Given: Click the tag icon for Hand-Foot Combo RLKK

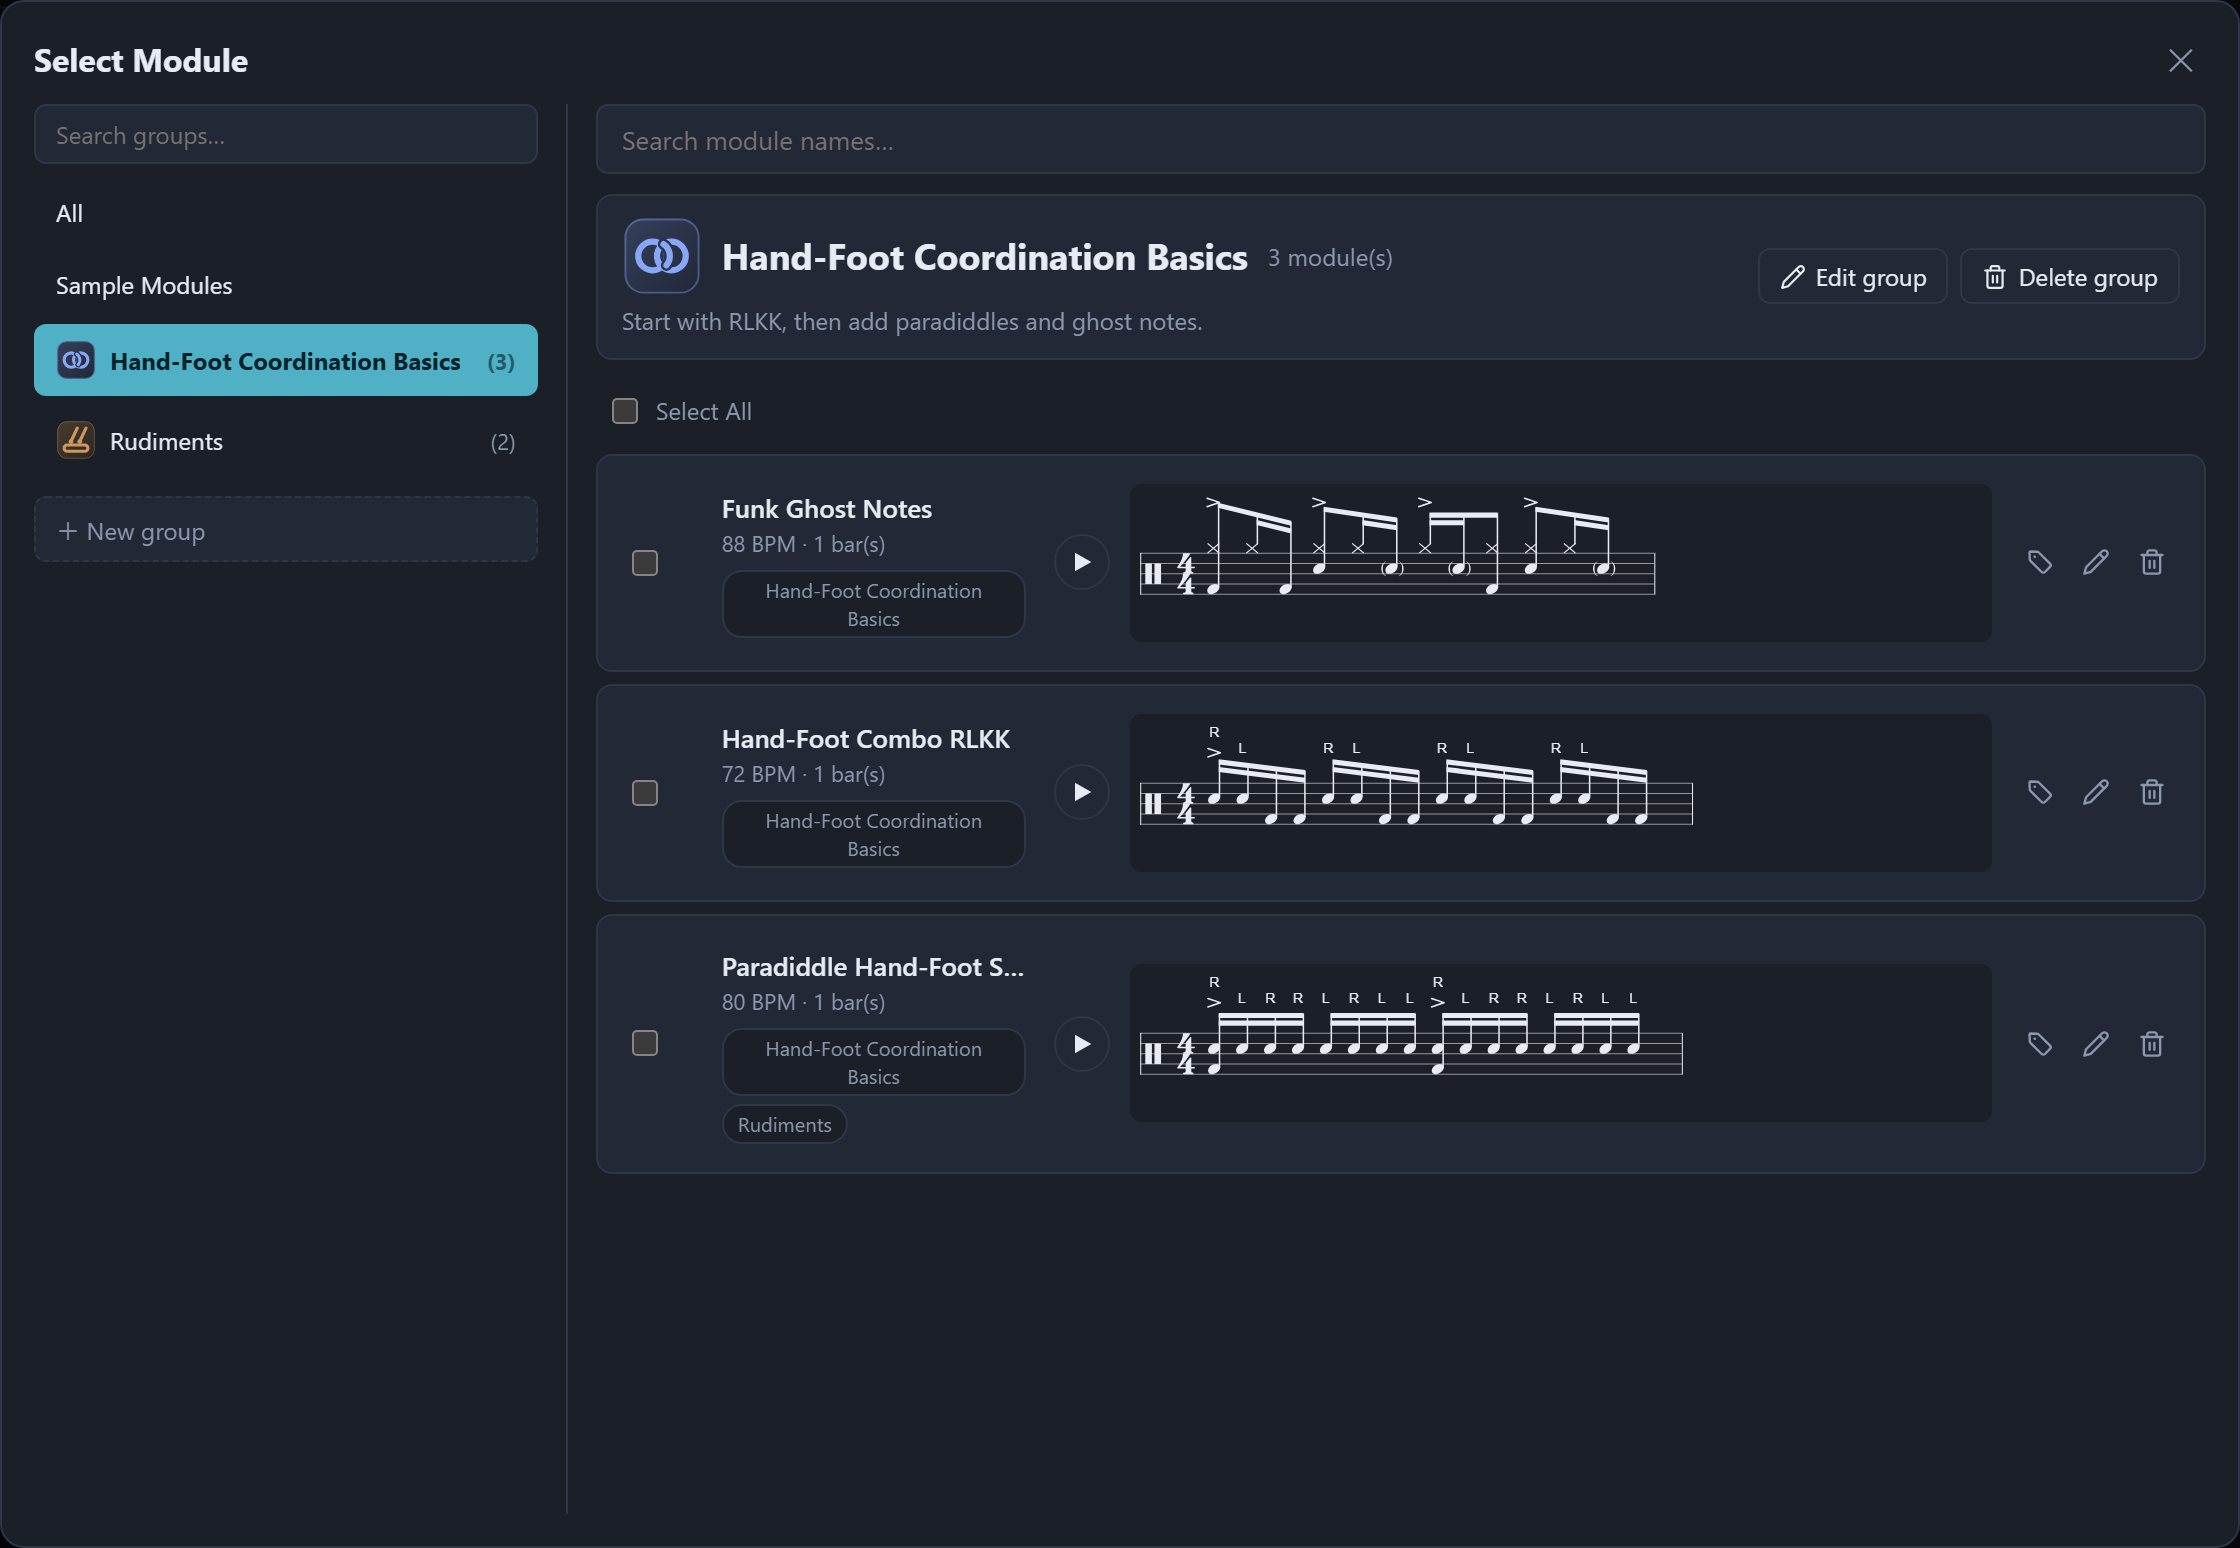Looking at the screenshot, I should pos(2039,792).
